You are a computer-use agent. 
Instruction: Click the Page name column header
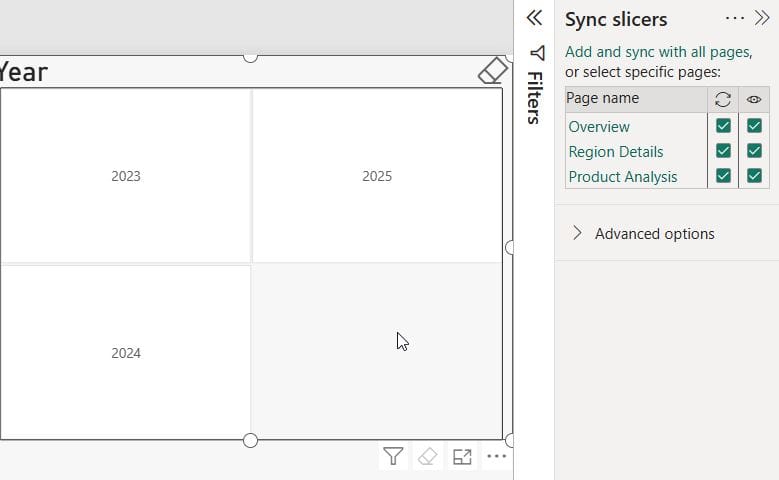click(x=636, y=99)
